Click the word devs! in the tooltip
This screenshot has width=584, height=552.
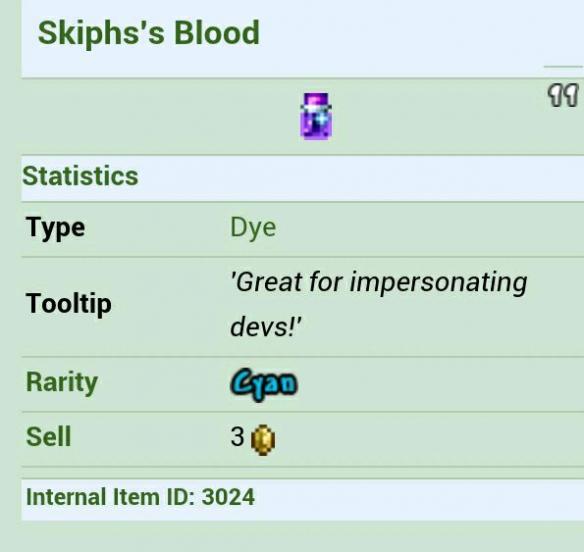pyautogui.click(x=266, y=327)
